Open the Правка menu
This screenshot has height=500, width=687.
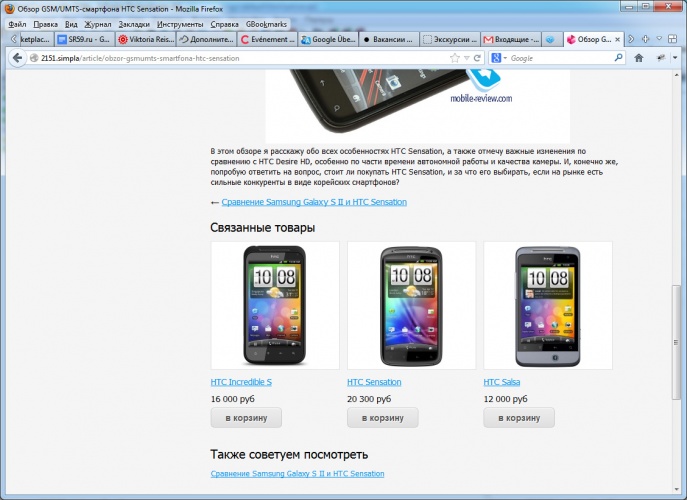click(46, 25)
